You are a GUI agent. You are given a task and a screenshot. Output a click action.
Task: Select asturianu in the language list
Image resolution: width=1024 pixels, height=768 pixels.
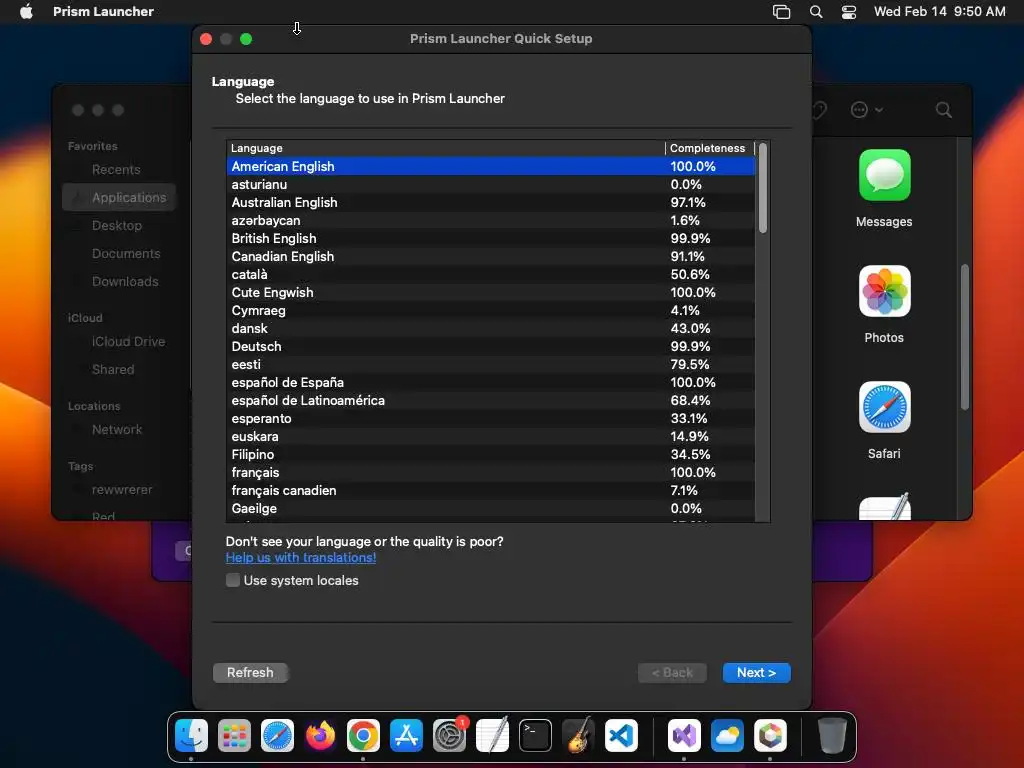point(491,185)
